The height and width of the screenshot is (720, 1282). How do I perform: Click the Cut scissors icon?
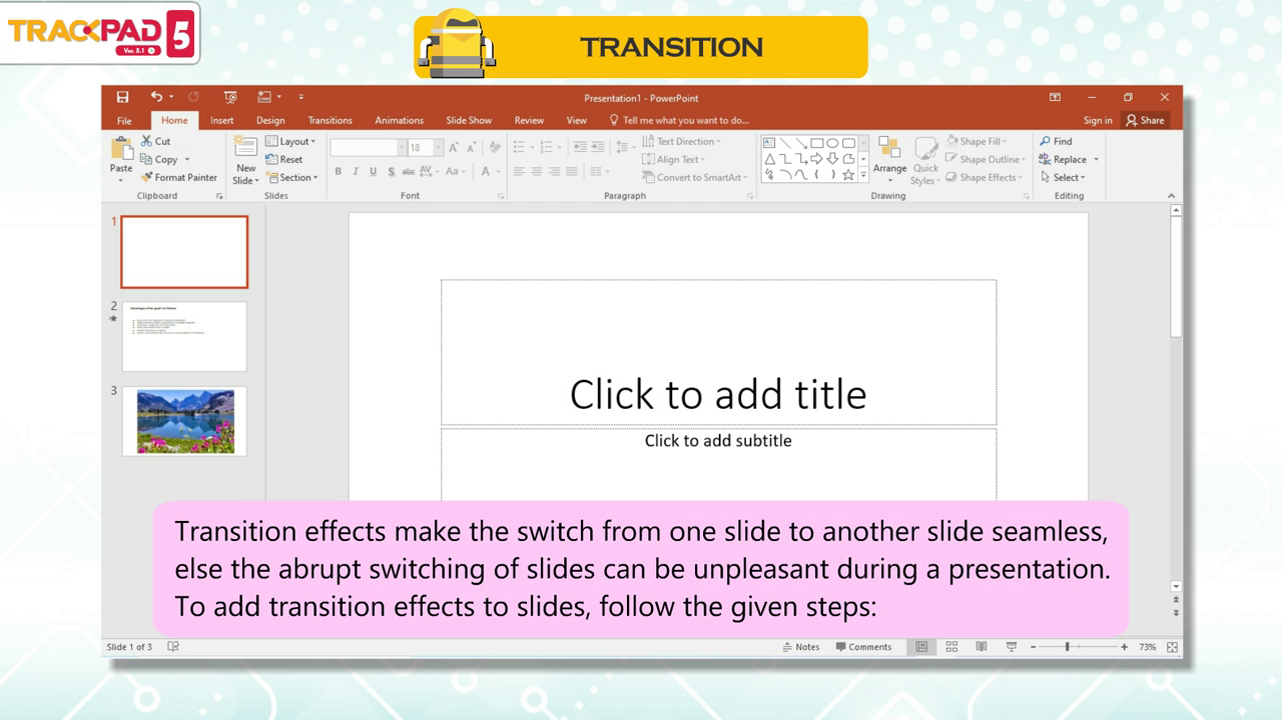point(147,141)
